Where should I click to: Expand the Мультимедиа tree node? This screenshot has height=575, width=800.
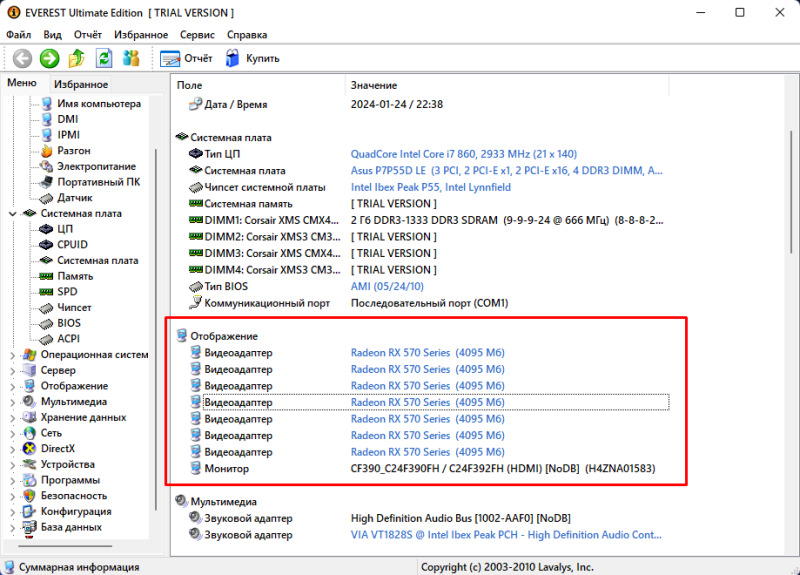pyautogui.click(x=12, y=402)
